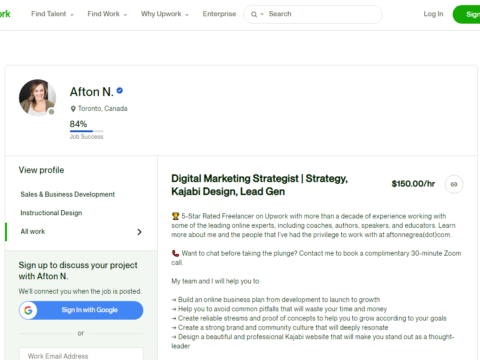The height and width of the screenshot is (360, 480).
Task: Expand the Why Upwork dropdown menu
Action: (x=165, y=14)
